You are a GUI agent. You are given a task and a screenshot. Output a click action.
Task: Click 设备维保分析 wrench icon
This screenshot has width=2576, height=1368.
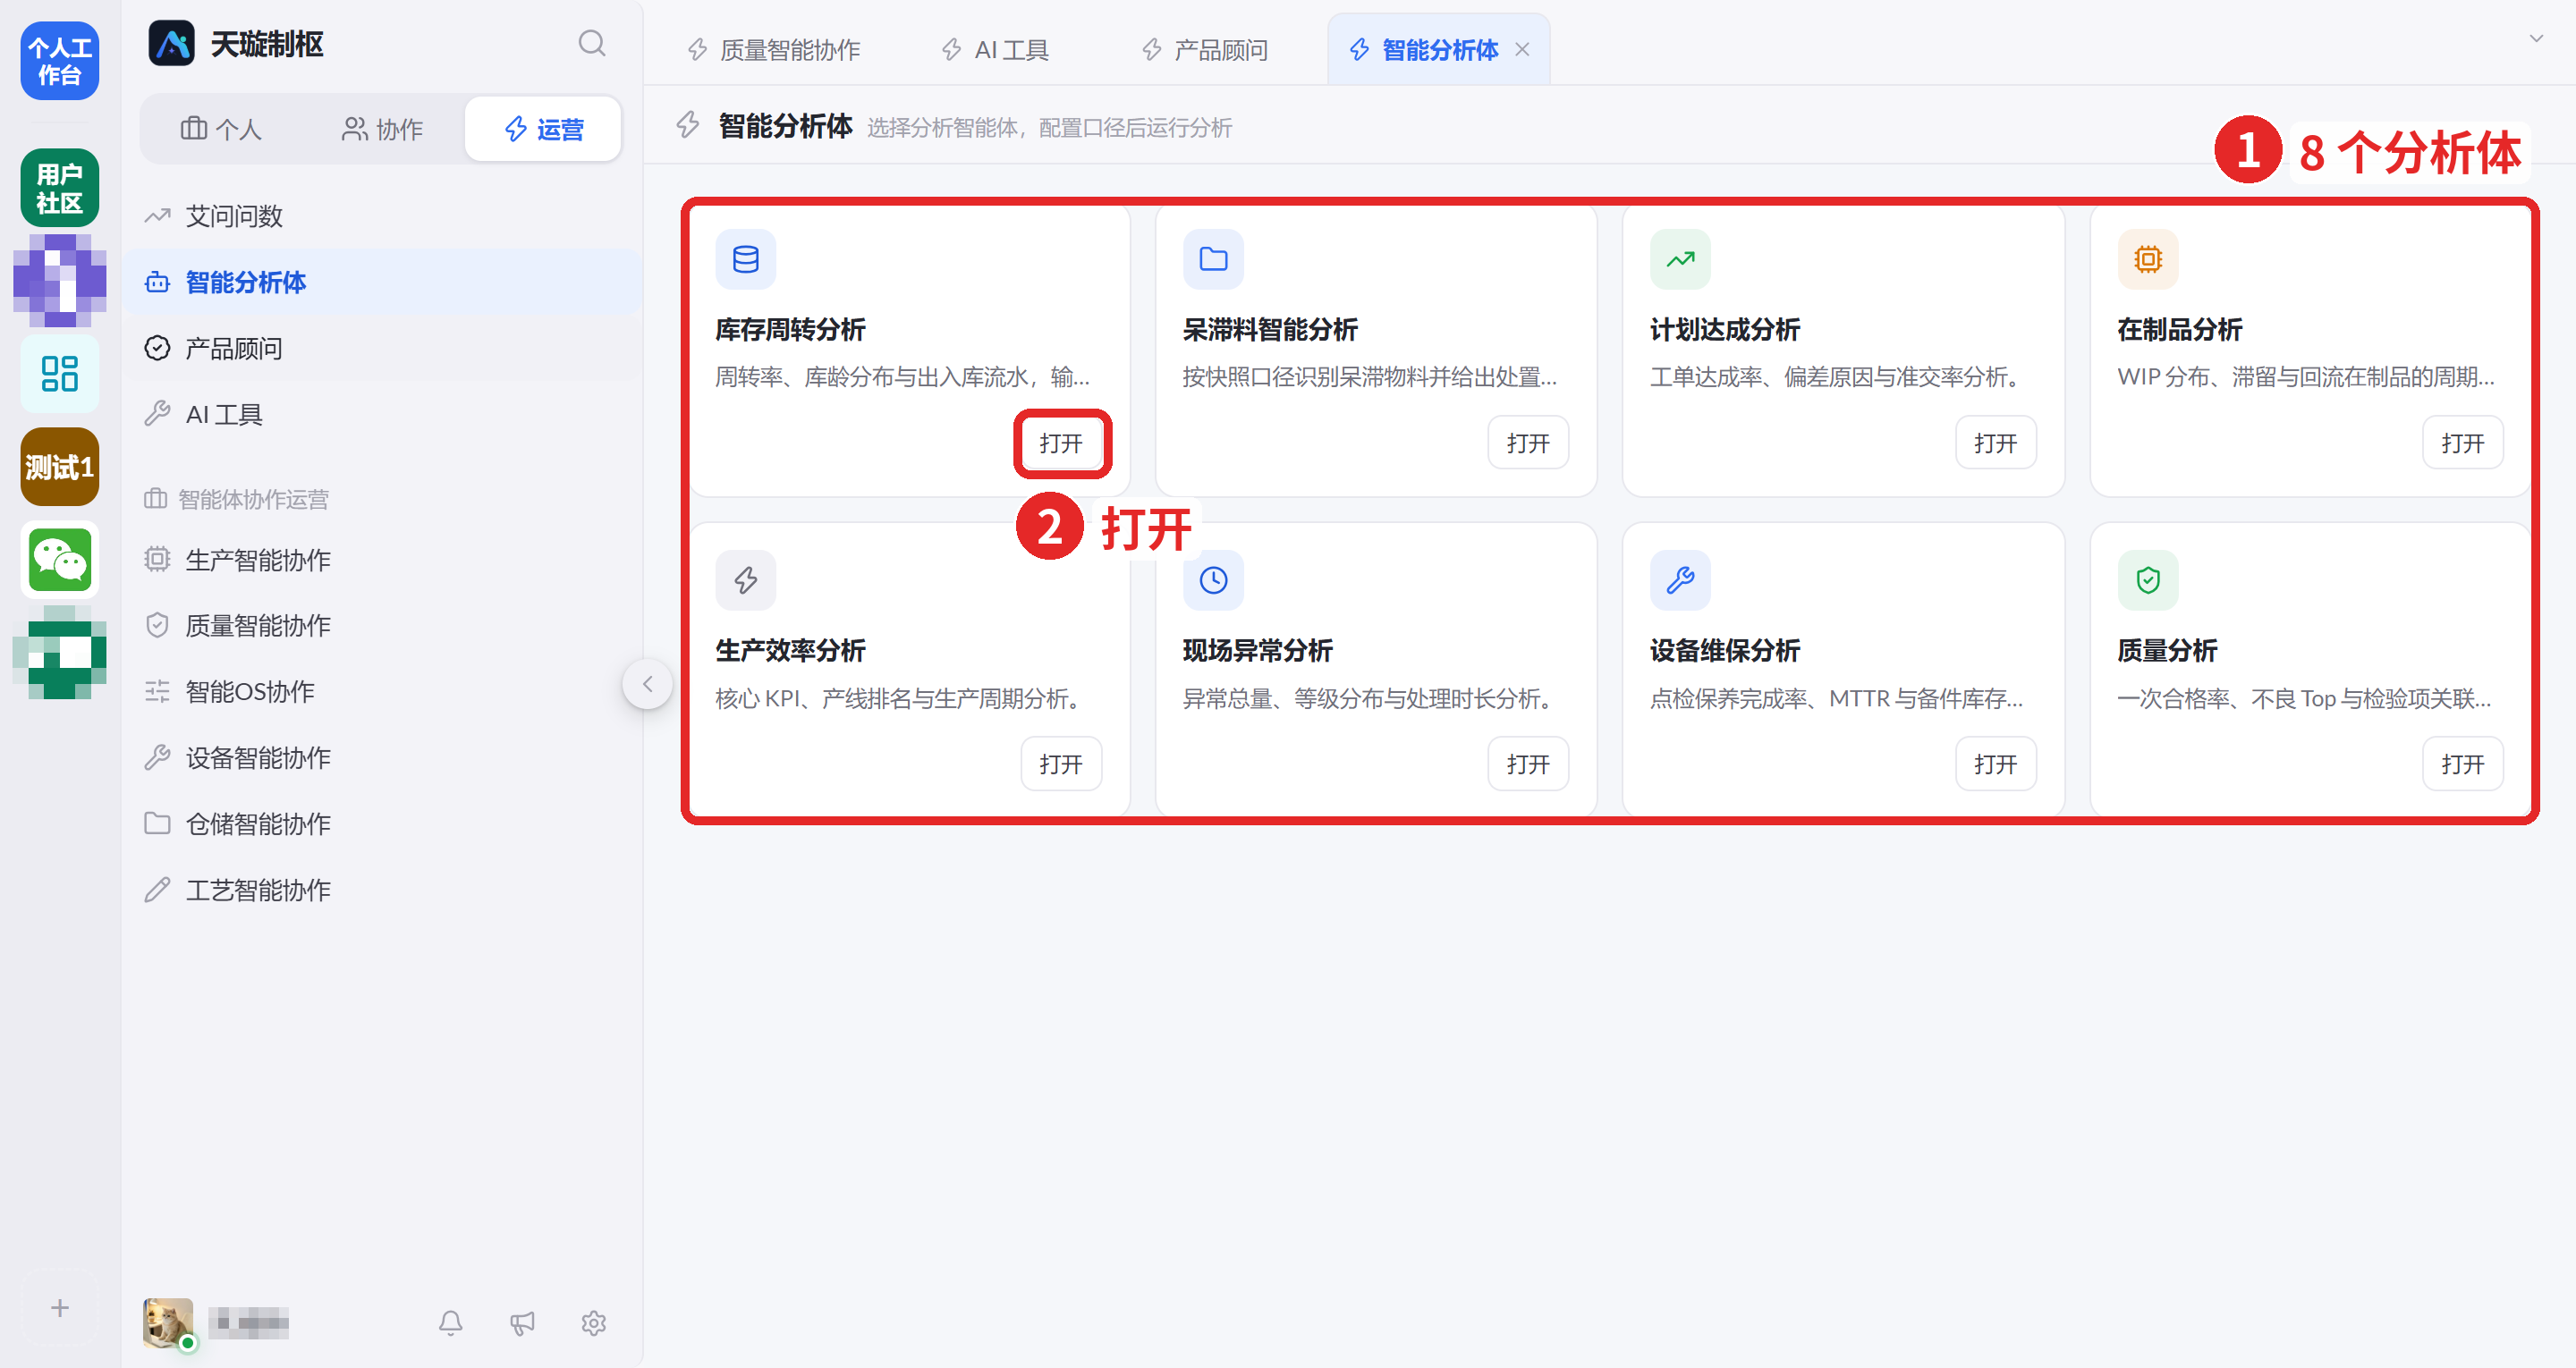(1681, 580)
